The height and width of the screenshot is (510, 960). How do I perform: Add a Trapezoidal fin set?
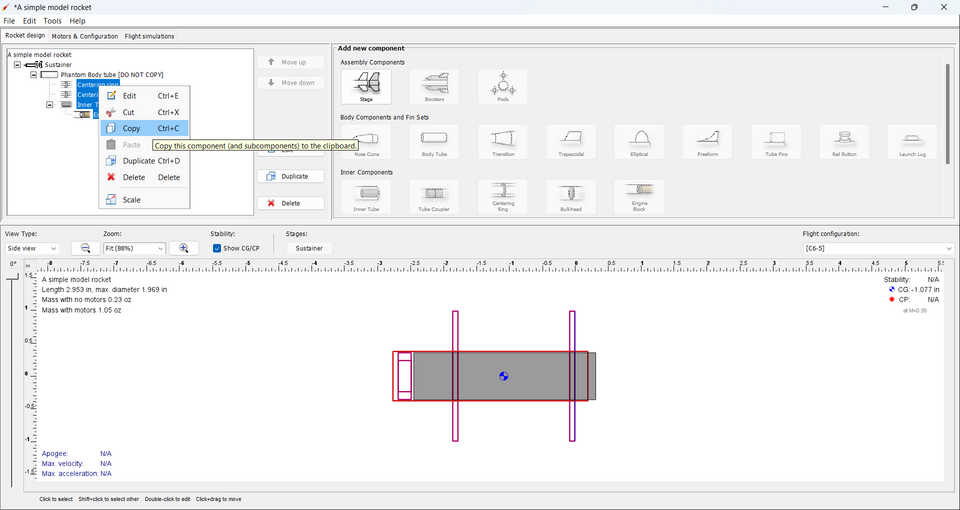coord(571,142)
